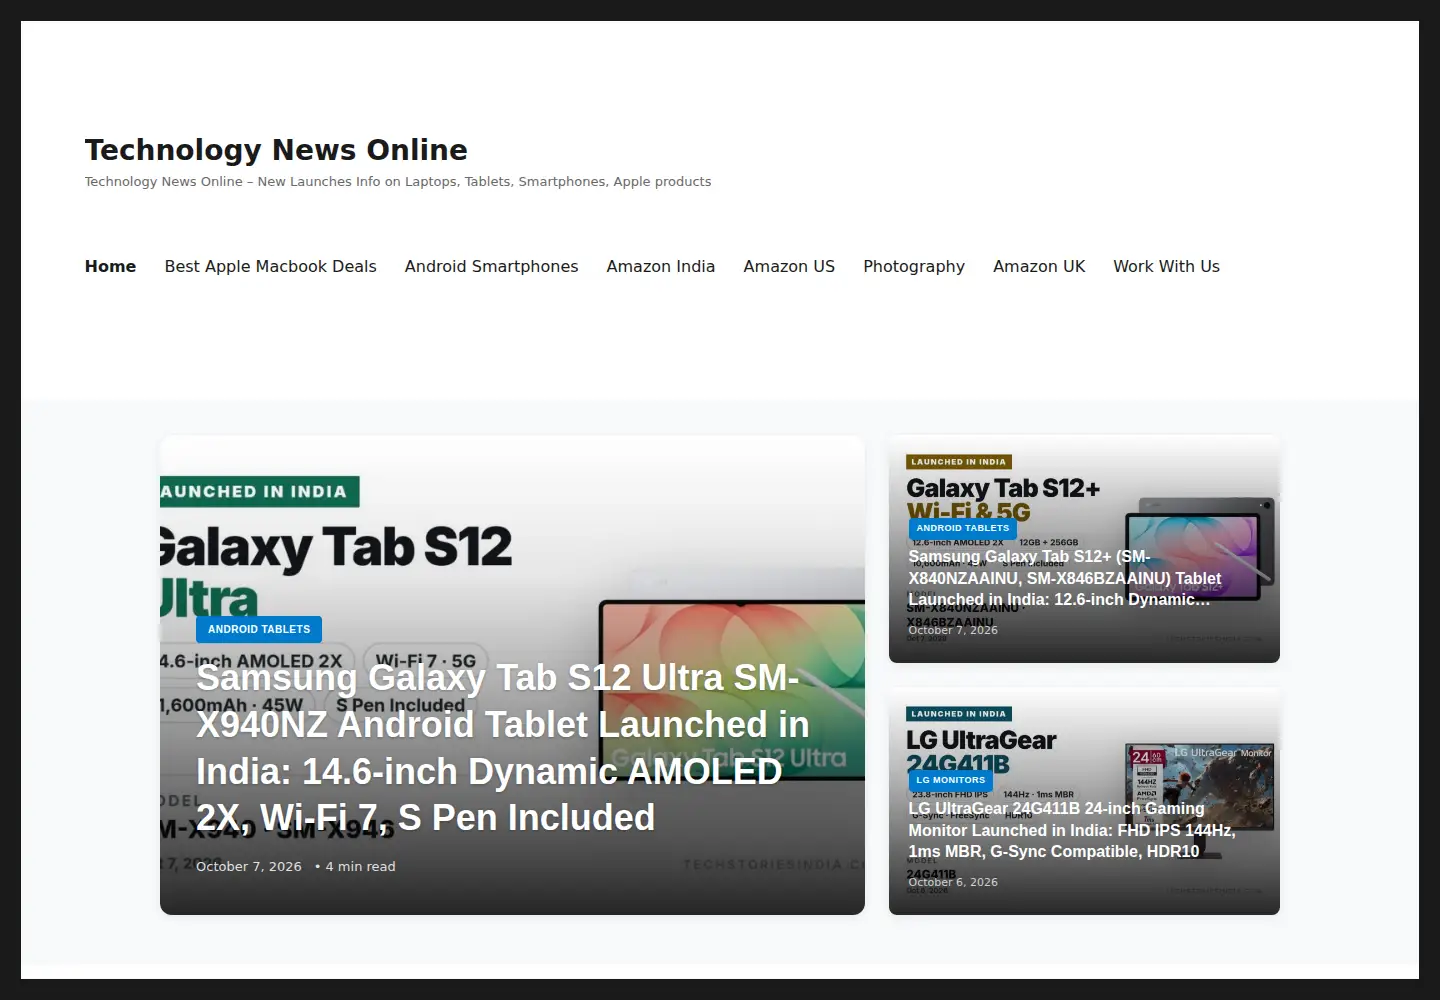Go to Android Smartphones menu item
1440x1000 pixels.
491,266
